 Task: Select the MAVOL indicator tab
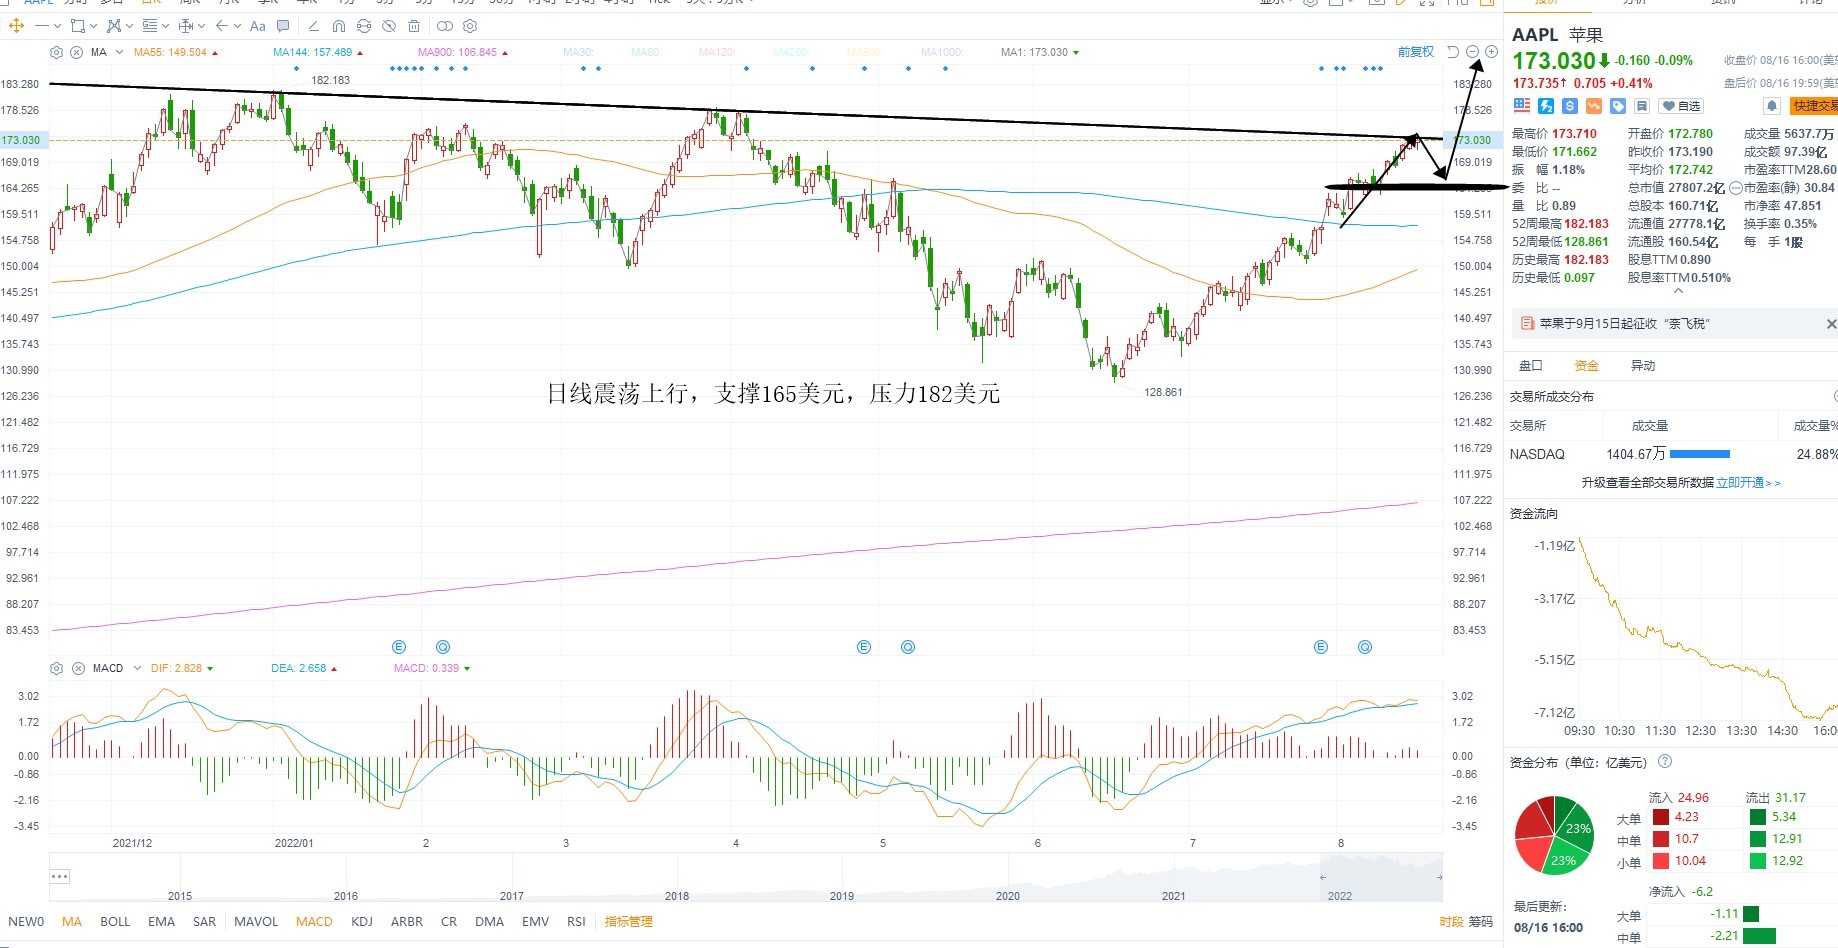pyautogui.click(x=256, y=921)
